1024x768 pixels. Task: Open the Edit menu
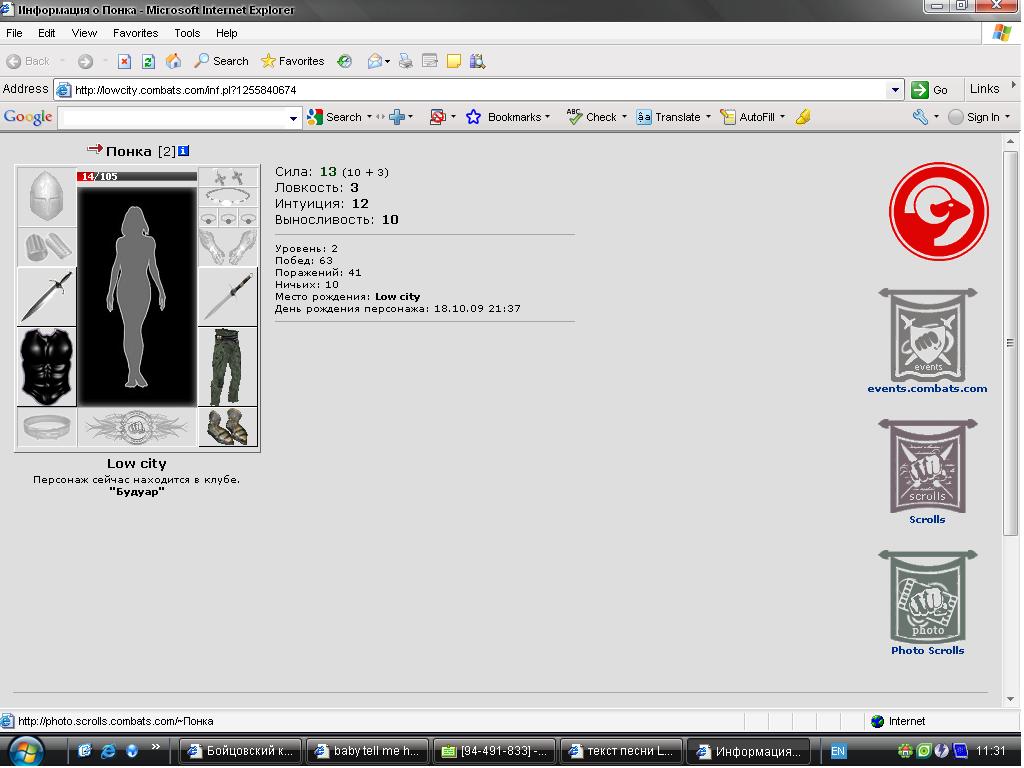pos(46,33)
